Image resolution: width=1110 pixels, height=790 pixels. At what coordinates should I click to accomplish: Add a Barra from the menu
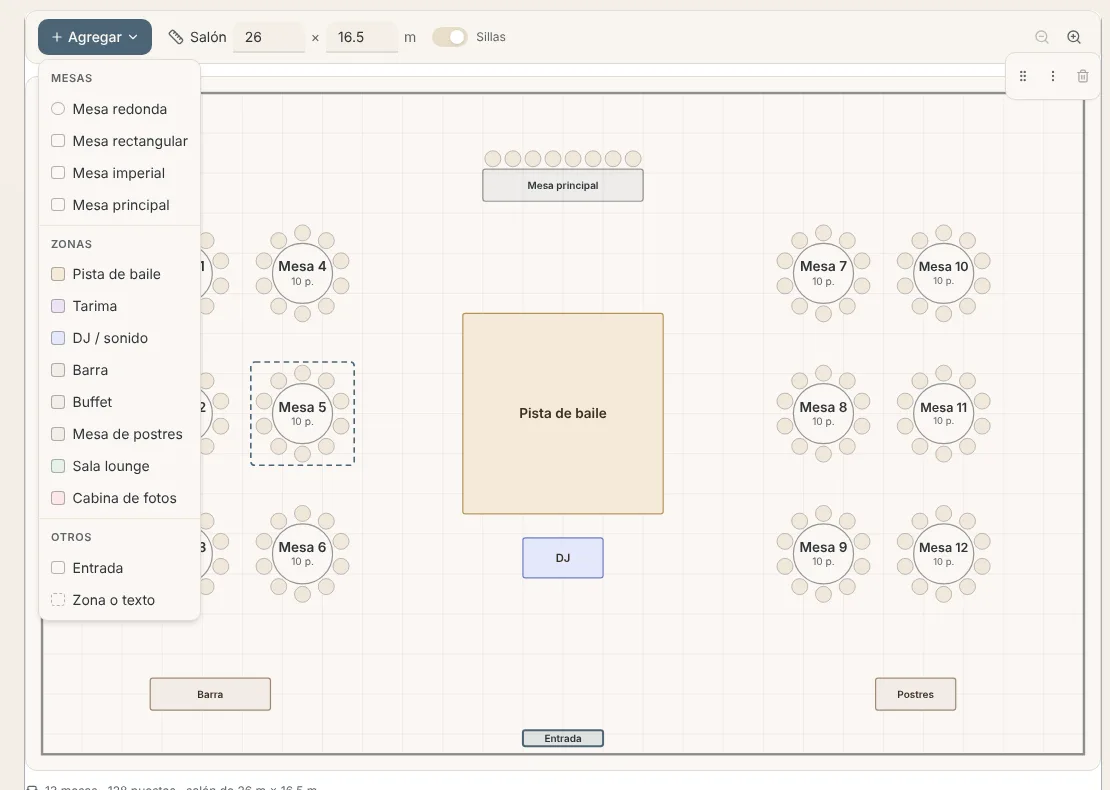(x=120, y=370)
